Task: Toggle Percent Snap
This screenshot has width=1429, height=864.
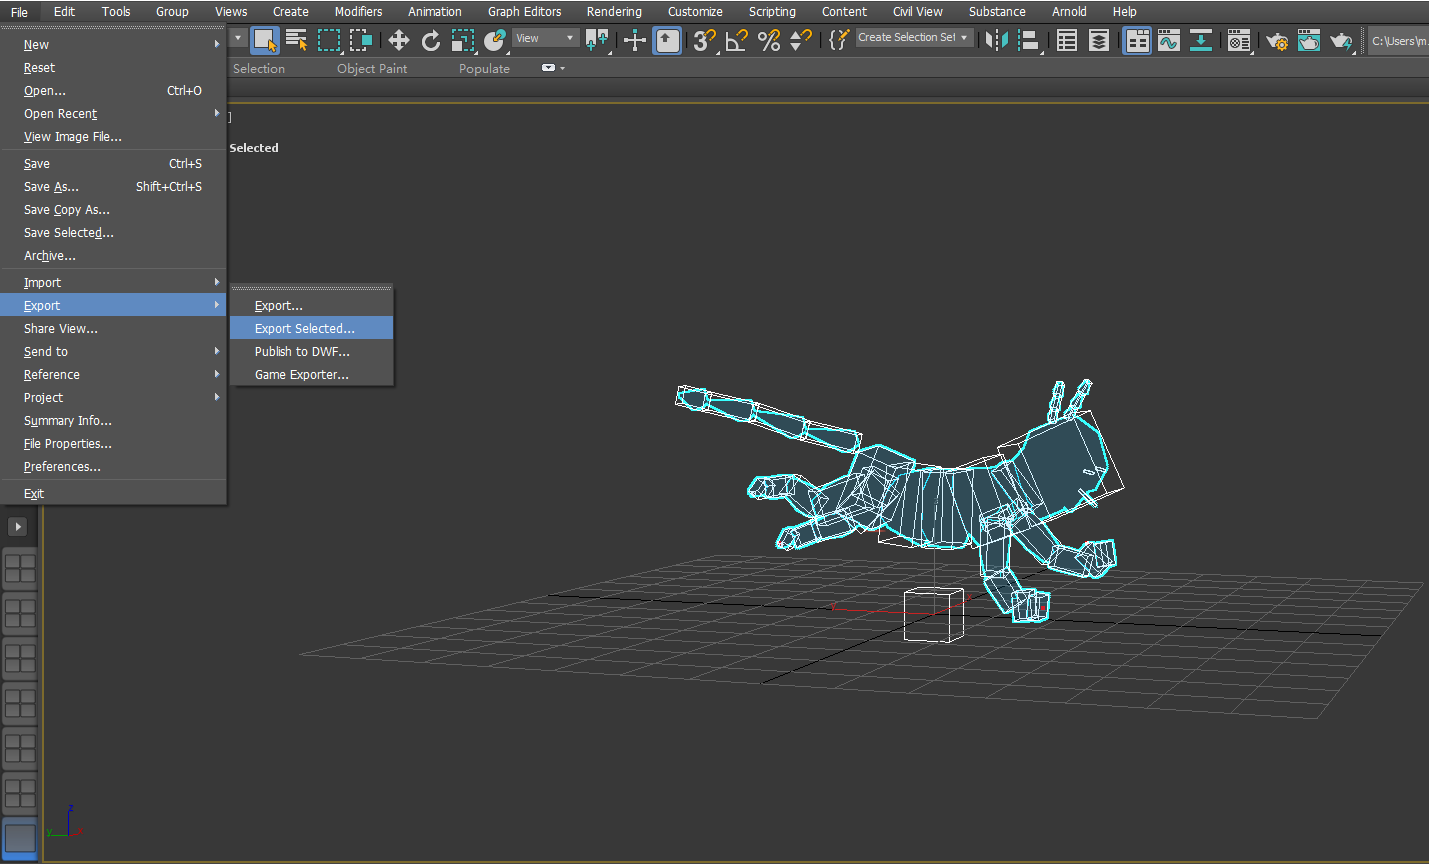Action: [769, 40]
